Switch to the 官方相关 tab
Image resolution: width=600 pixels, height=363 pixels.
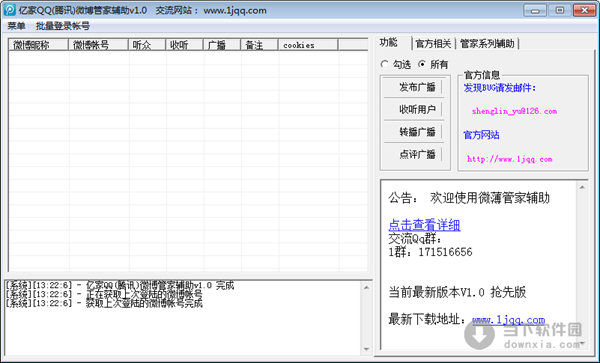tap(433, 44)
